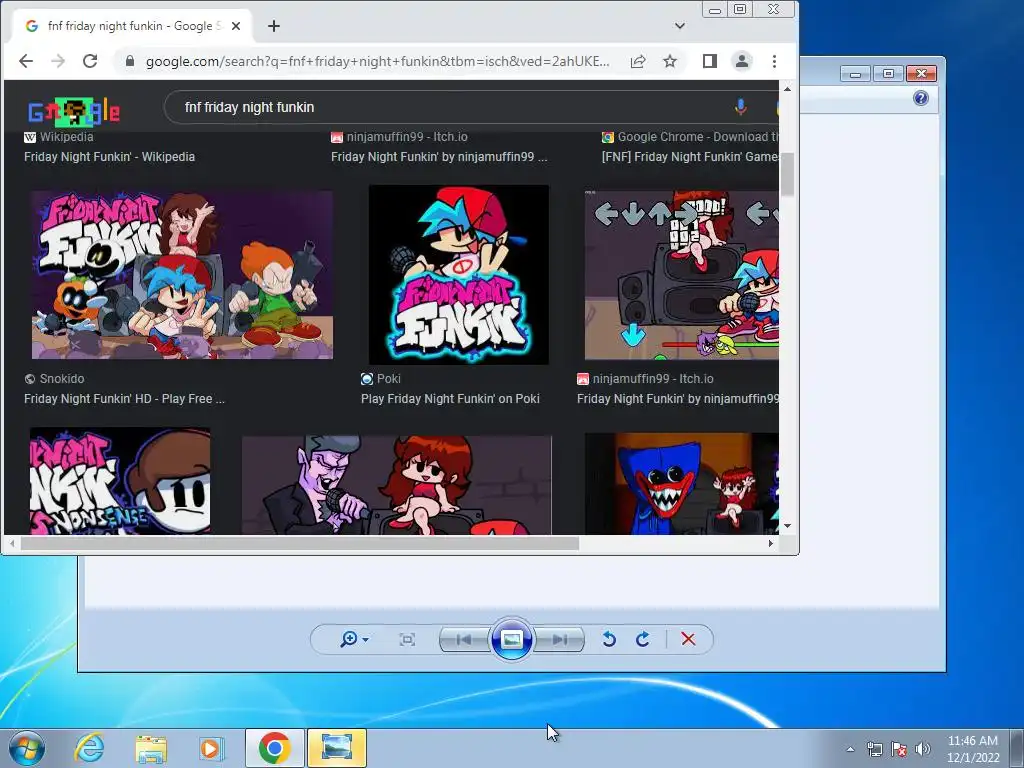1024x768 pixels.
Task: Switch to Chrome on the taskbar
Action: [x=274, y=748]
